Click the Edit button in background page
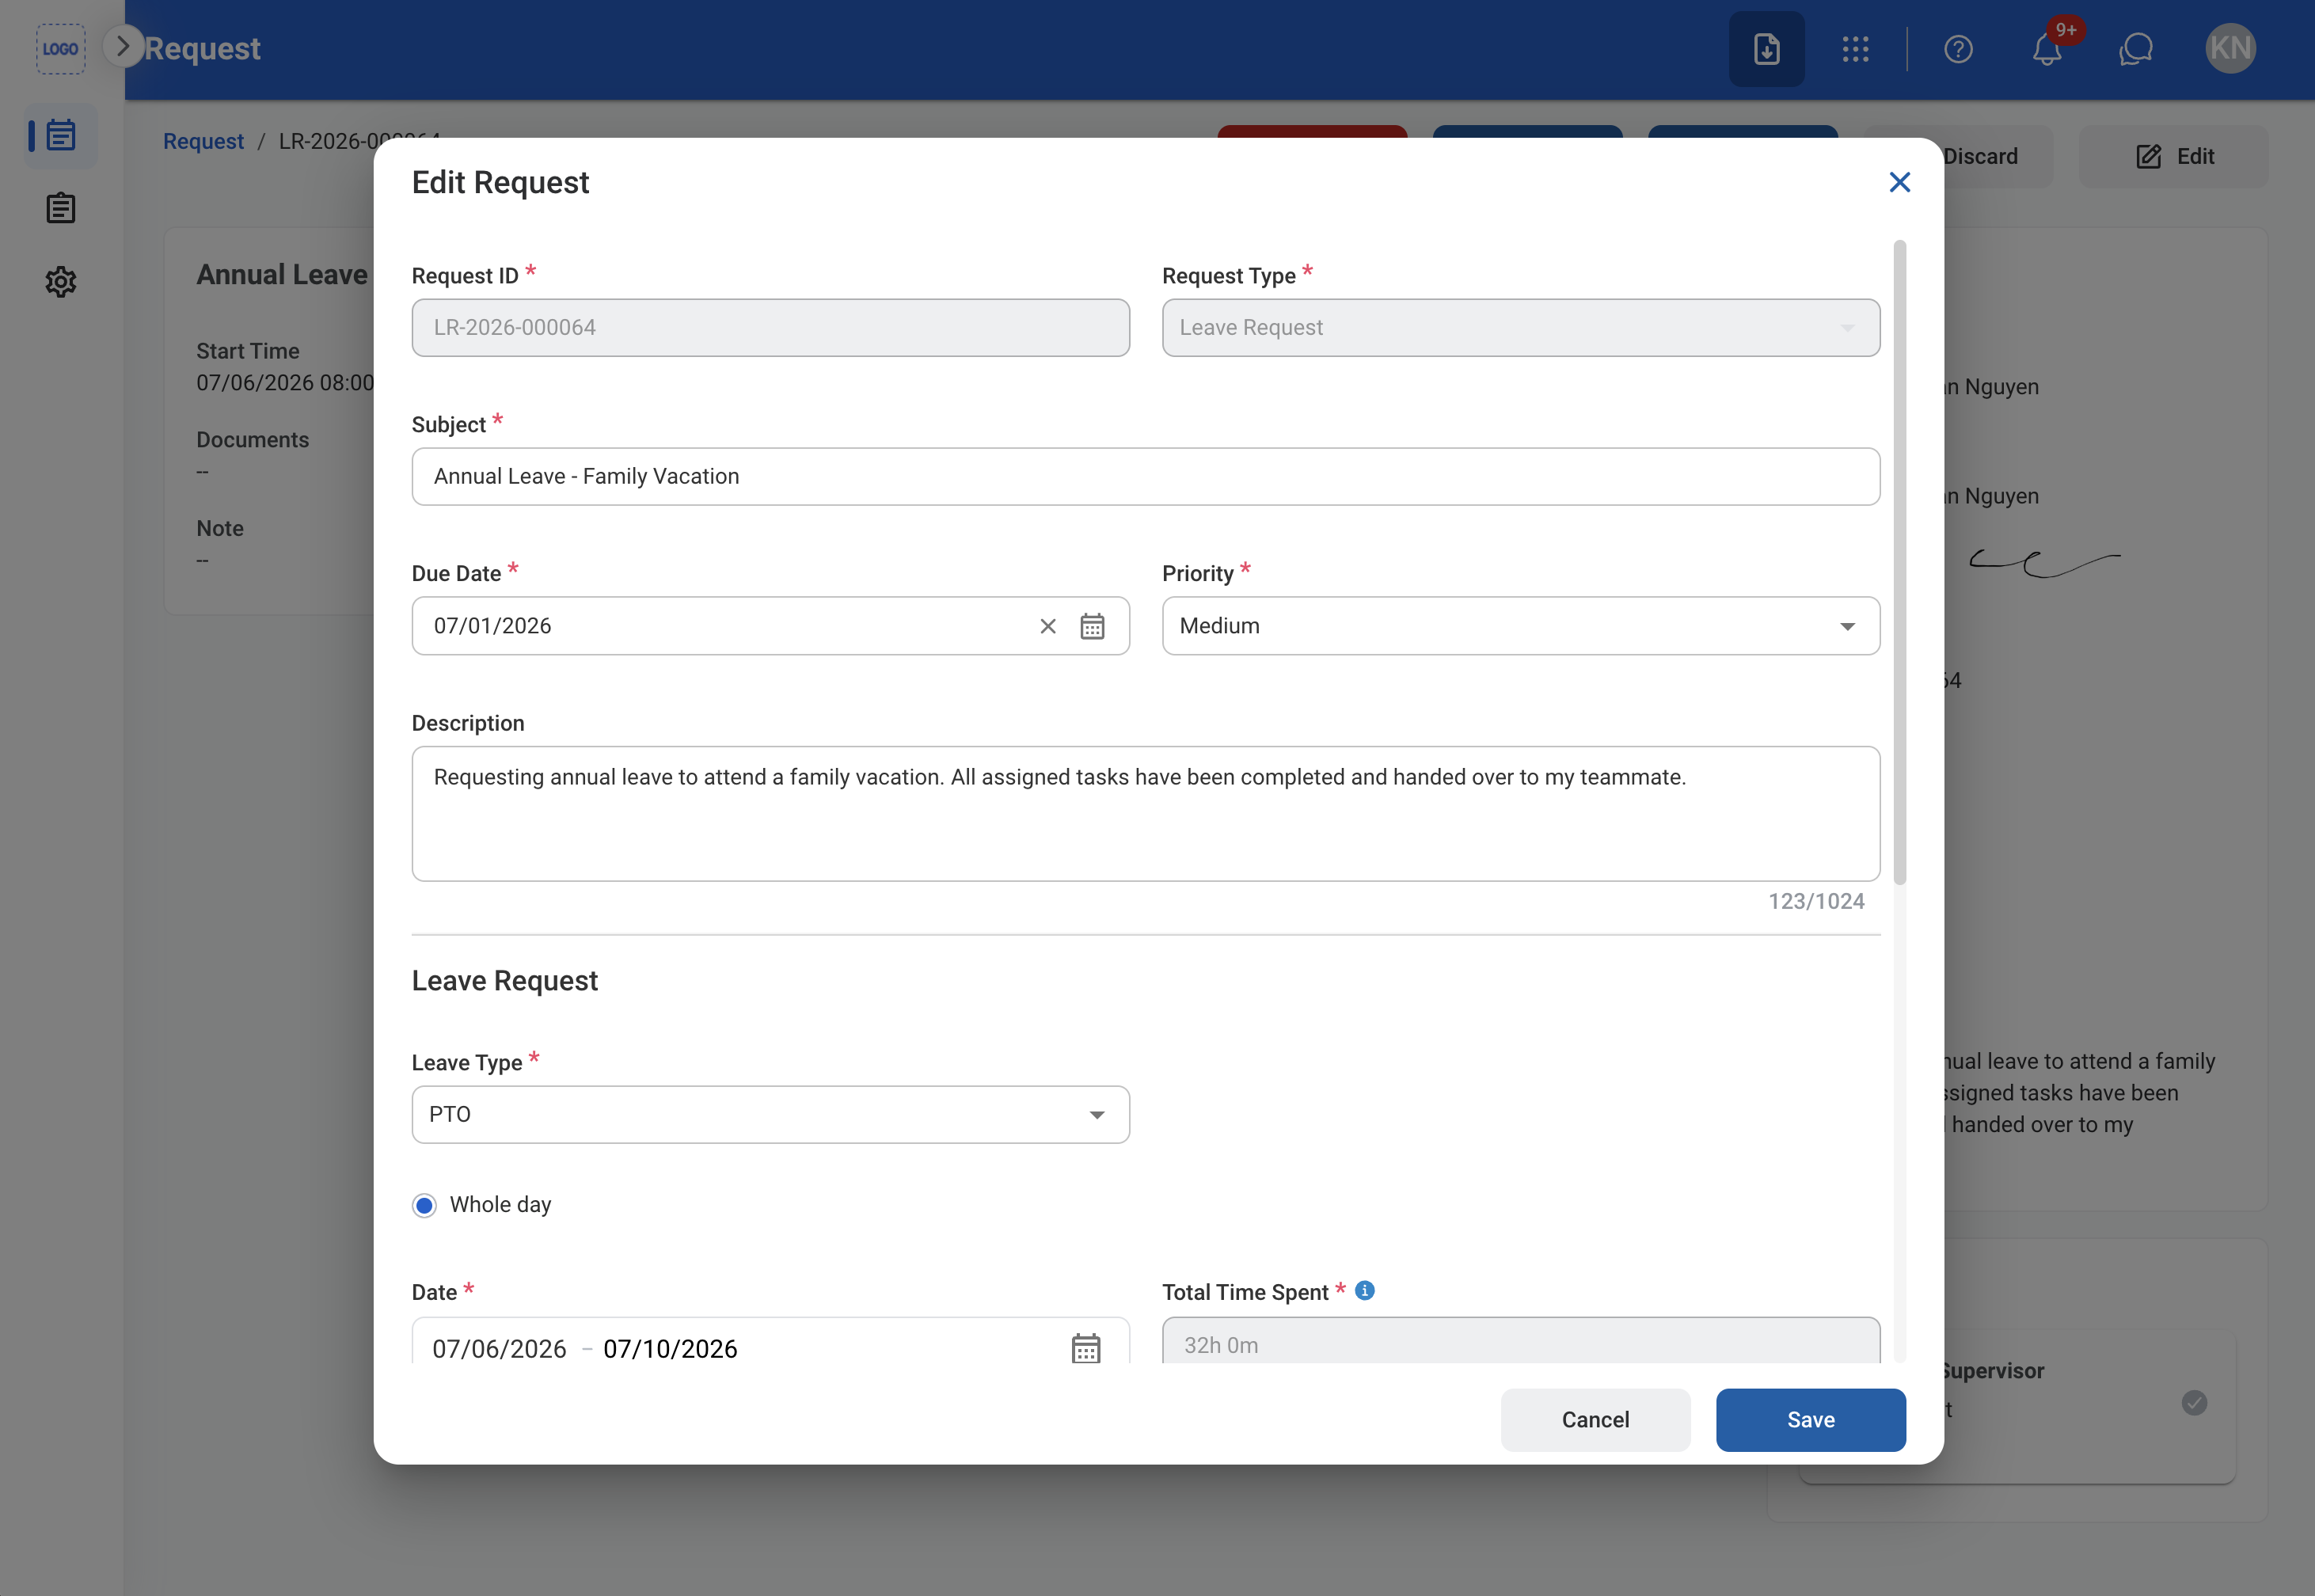This screenshot has height=1596, width=2315. pos(2173,156)
